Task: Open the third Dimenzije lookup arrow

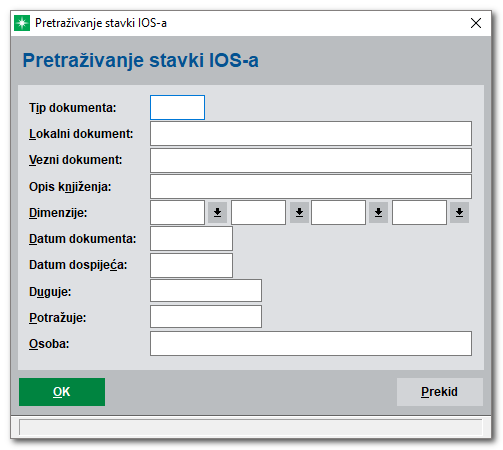Action: pyautogui.click(x=378, y=212)
